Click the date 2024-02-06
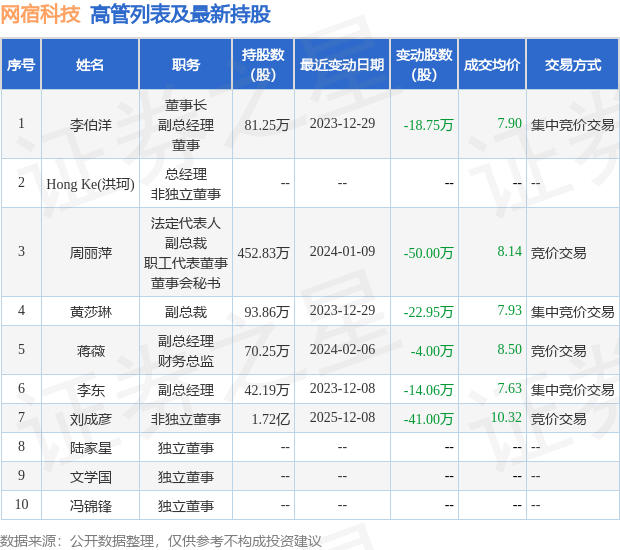Screen dimensions: 620x550 point(342,350)
